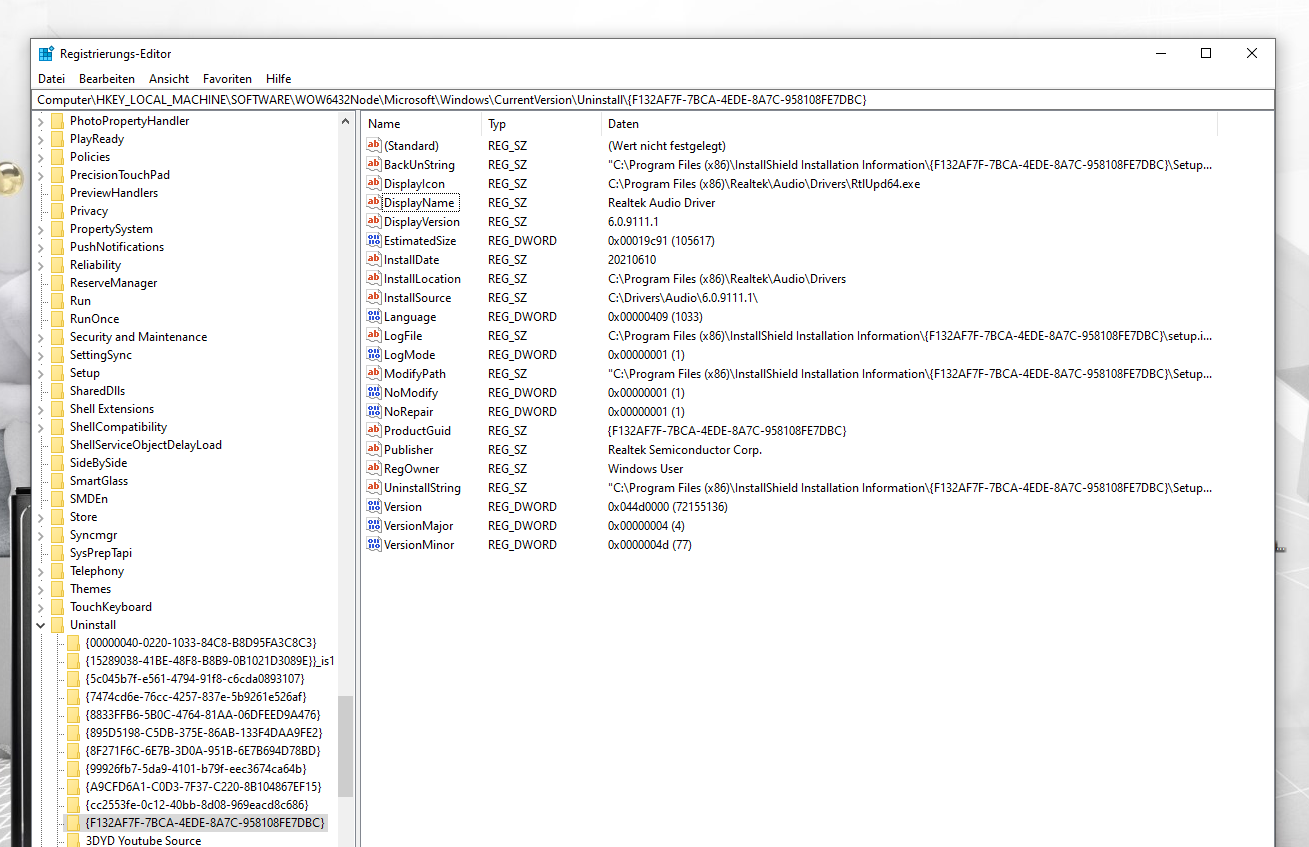The image size is (1309, 847).
Task: Expand the Policies key arrow
Action: (x=41, y=157)
